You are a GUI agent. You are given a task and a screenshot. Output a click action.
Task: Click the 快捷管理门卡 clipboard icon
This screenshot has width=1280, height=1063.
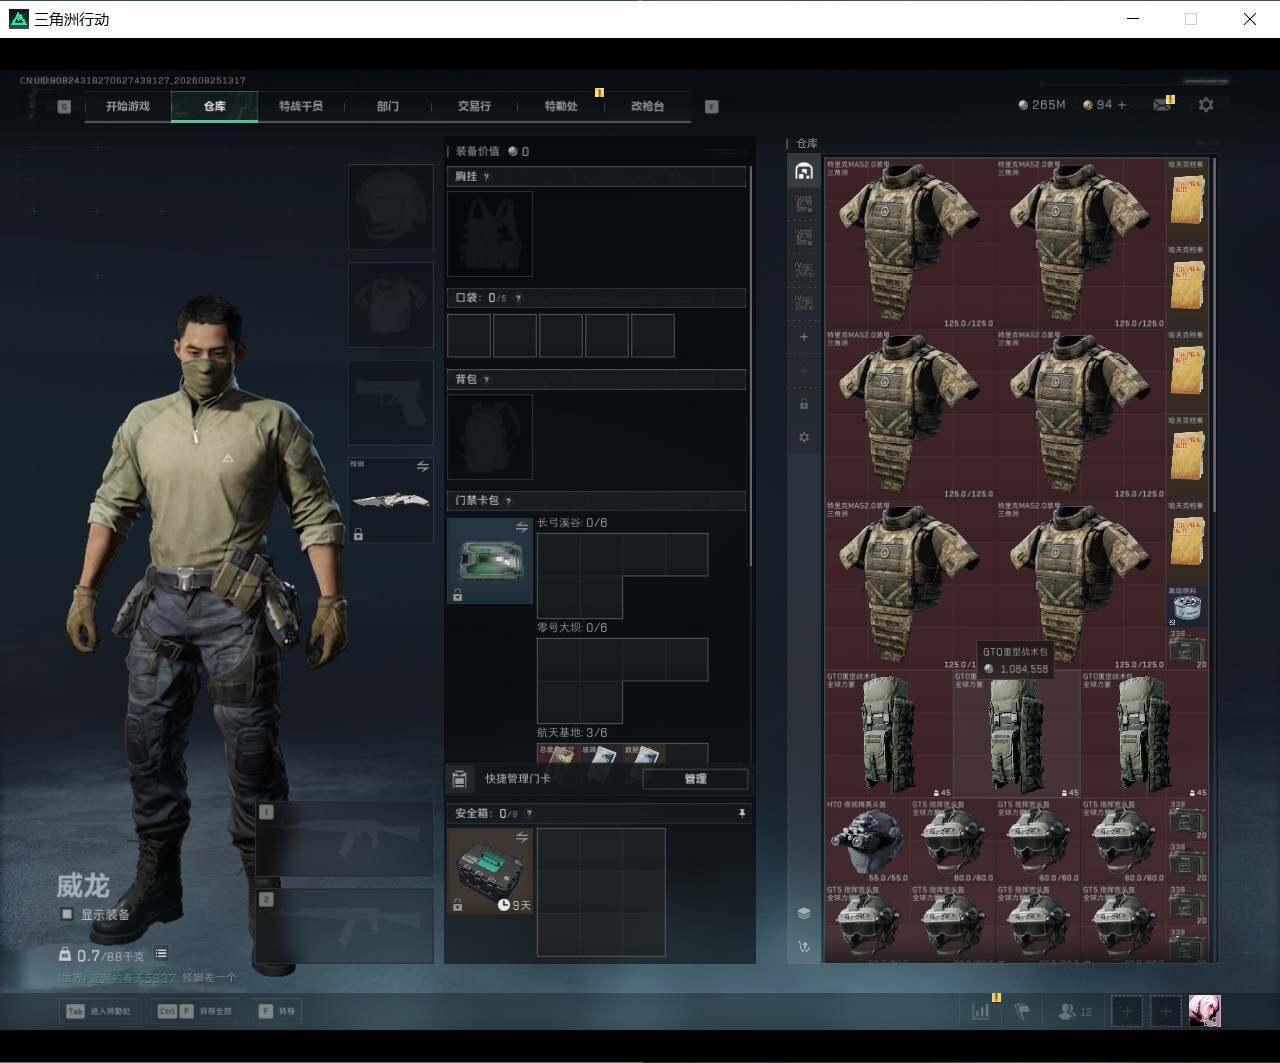(x=459, y=779)
